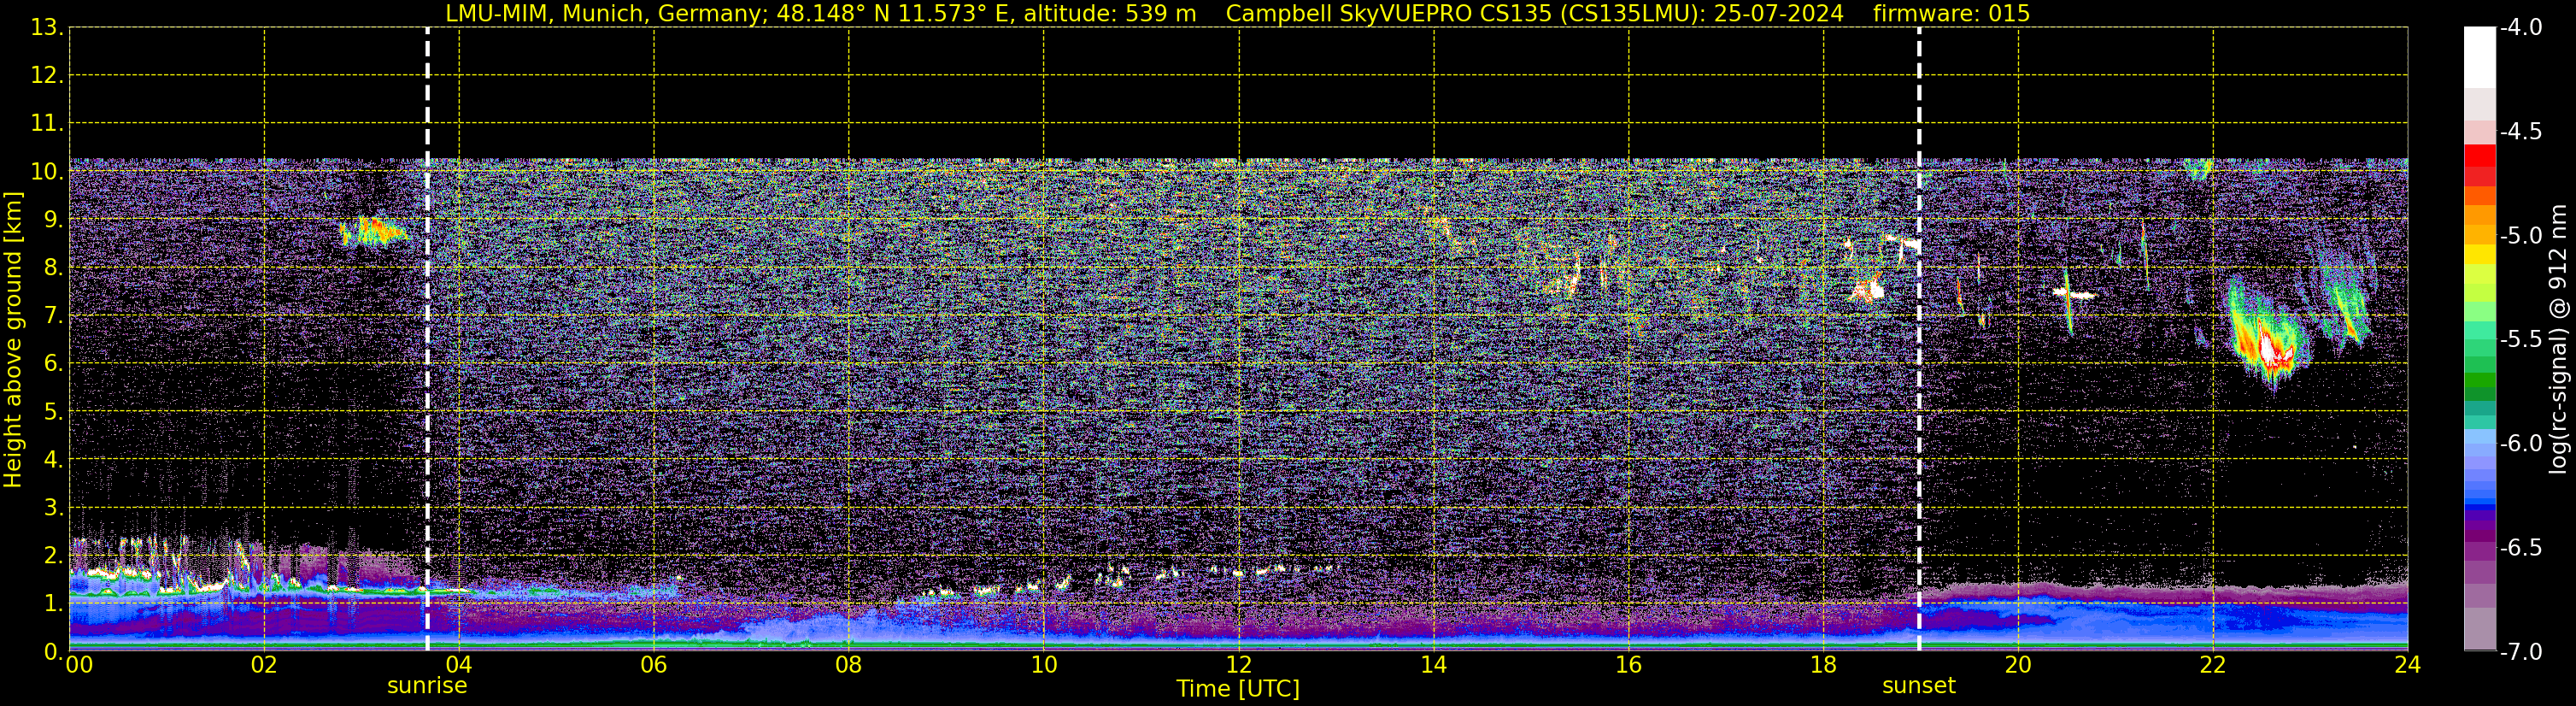Image resolution: width=2576 pixels, height=706 pixels.
Task: Click the sunset label below the axis
Action: point(1918,686)
